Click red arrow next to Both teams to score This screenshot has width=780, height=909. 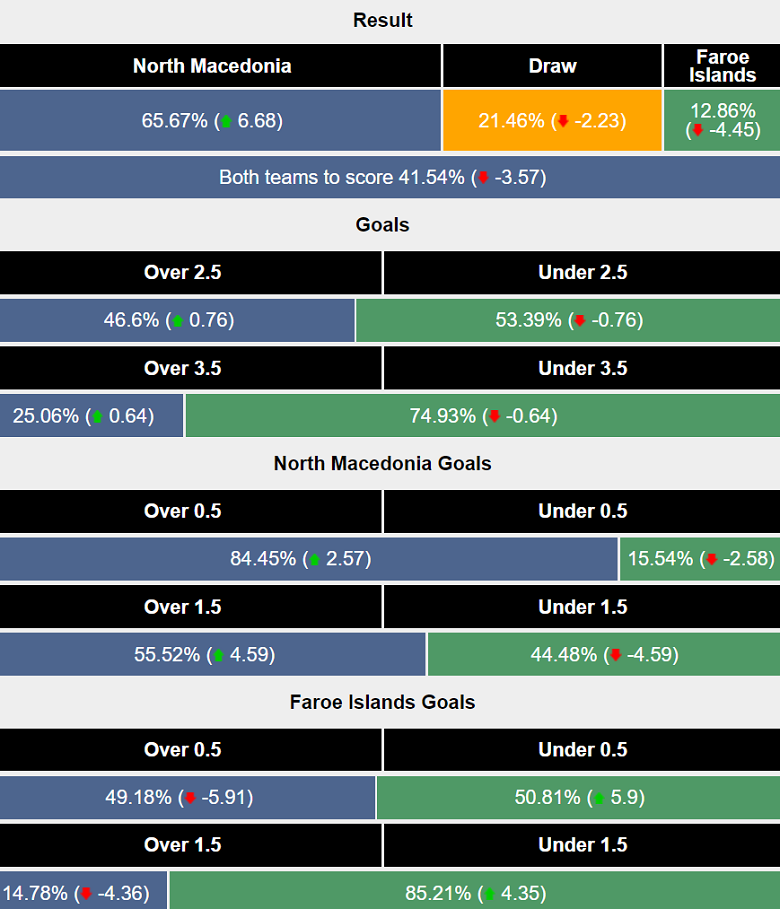click(x=484, y=178)
